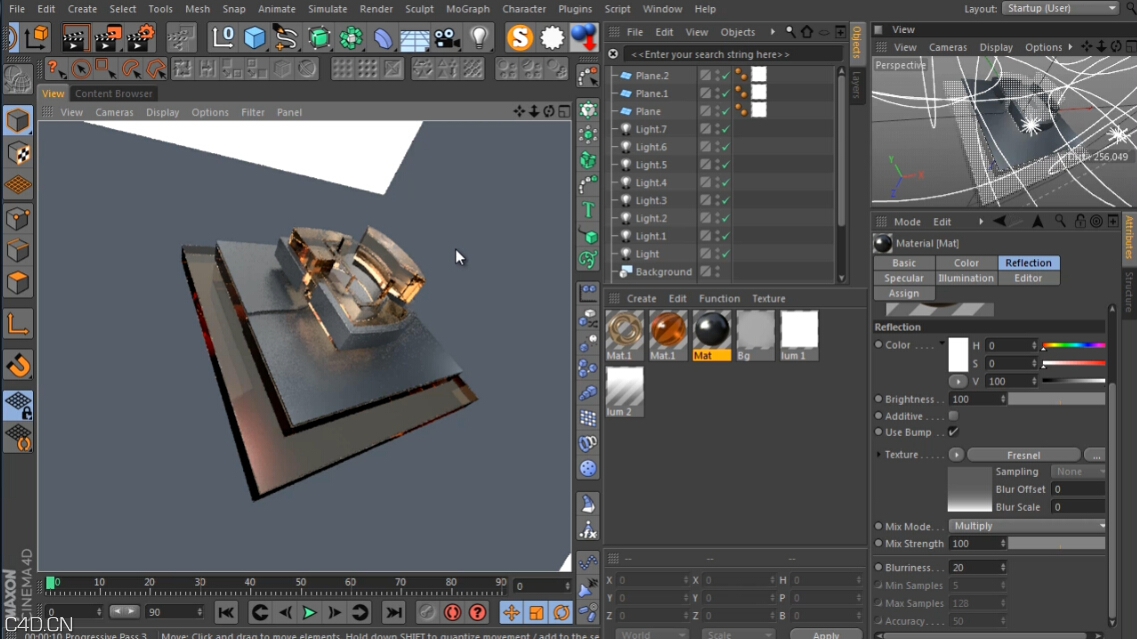
Task: Open the Illumination material channel
Action: point(966,278)
